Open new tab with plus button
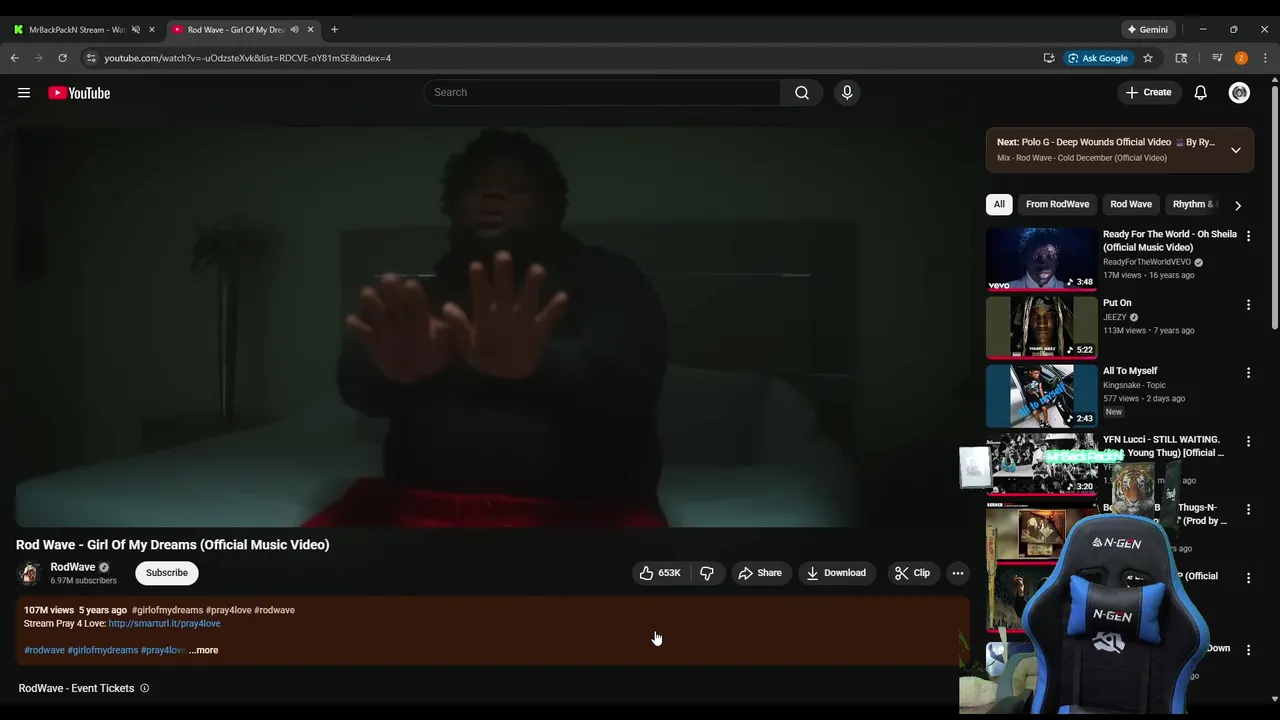Screen dimensions: 1280x720 click(334, 29)
